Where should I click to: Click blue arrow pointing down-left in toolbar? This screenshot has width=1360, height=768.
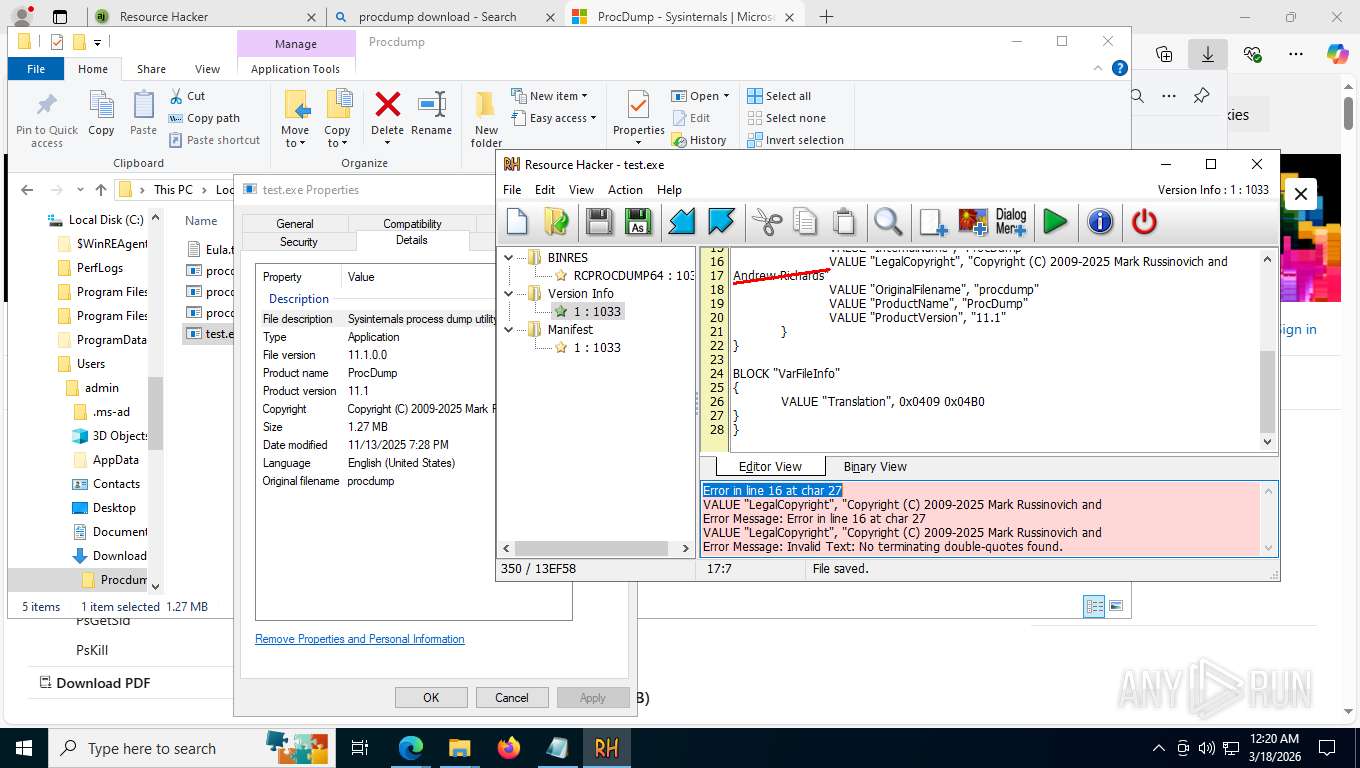click(x=681, y=221)
